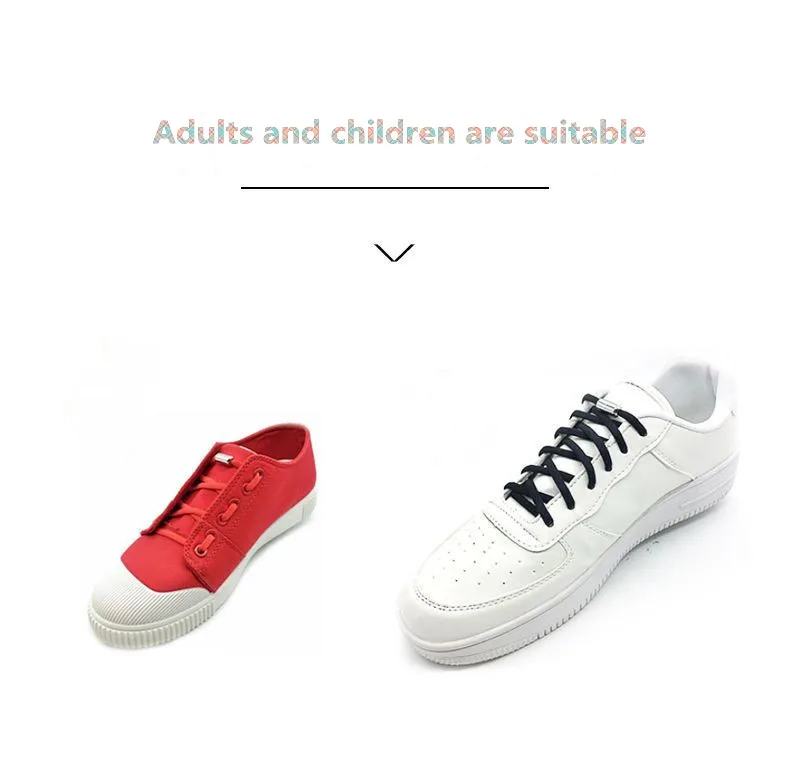Select the metal lace lock on red shoe
The height and width of the screenshot is (773, 790).
(222, 459)
